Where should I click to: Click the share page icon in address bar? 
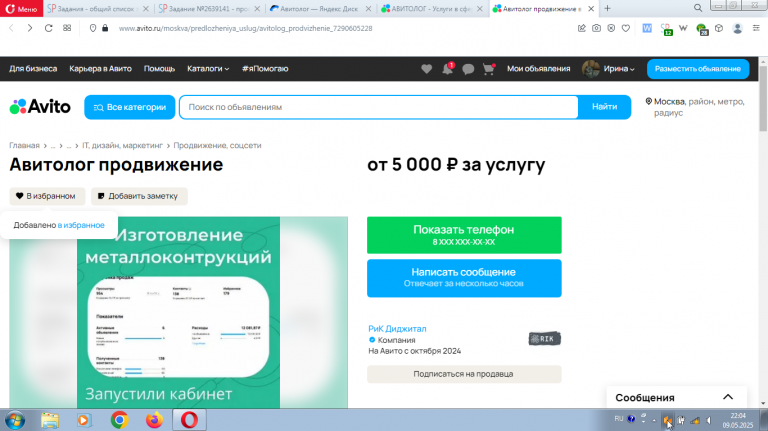(x=581, y=28)
